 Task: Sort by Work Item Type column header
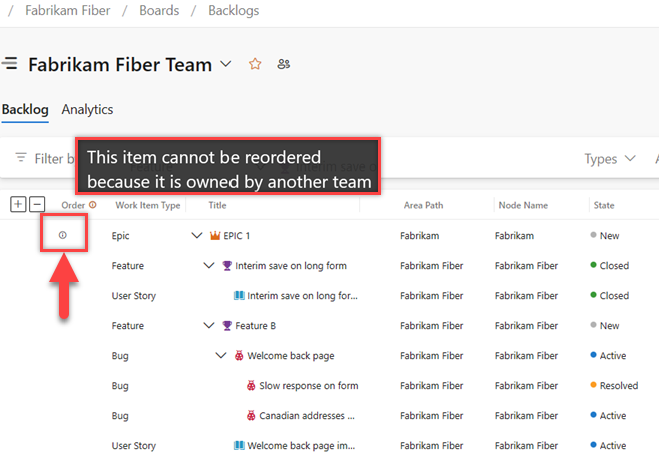pos(148,205)
